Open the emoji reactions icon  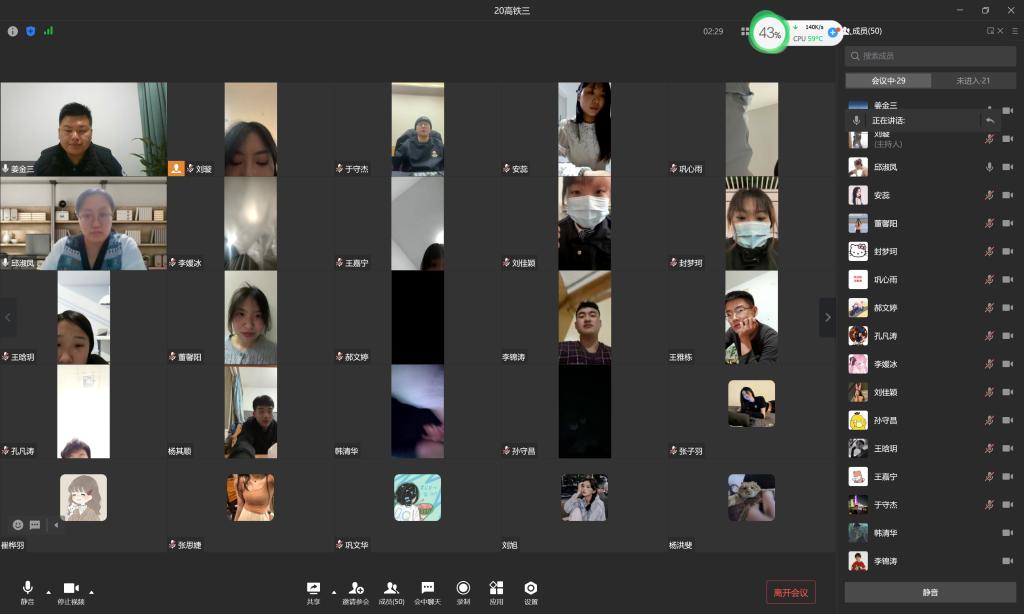tap(18, 525)
